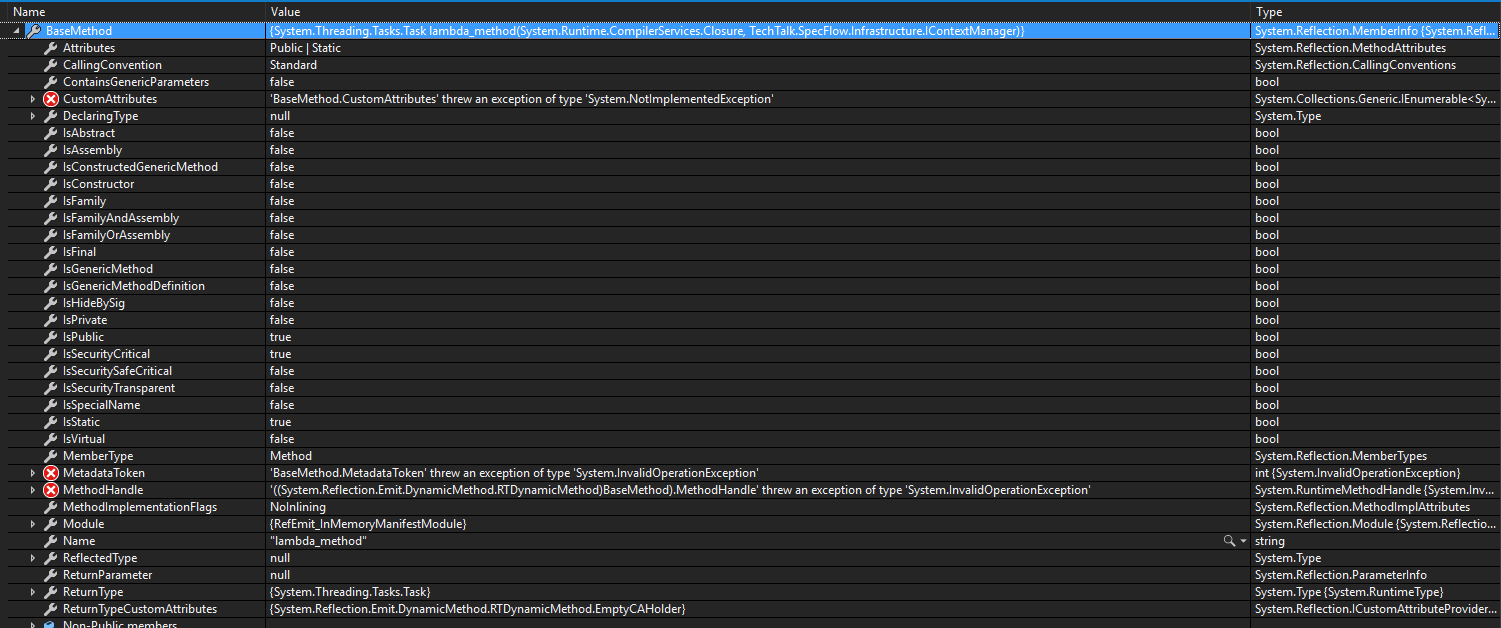The width and height of the screenshot is (1501, 628).
Task: Click the wrench icon next to IsFamily
Action: (x=50, y=201)
